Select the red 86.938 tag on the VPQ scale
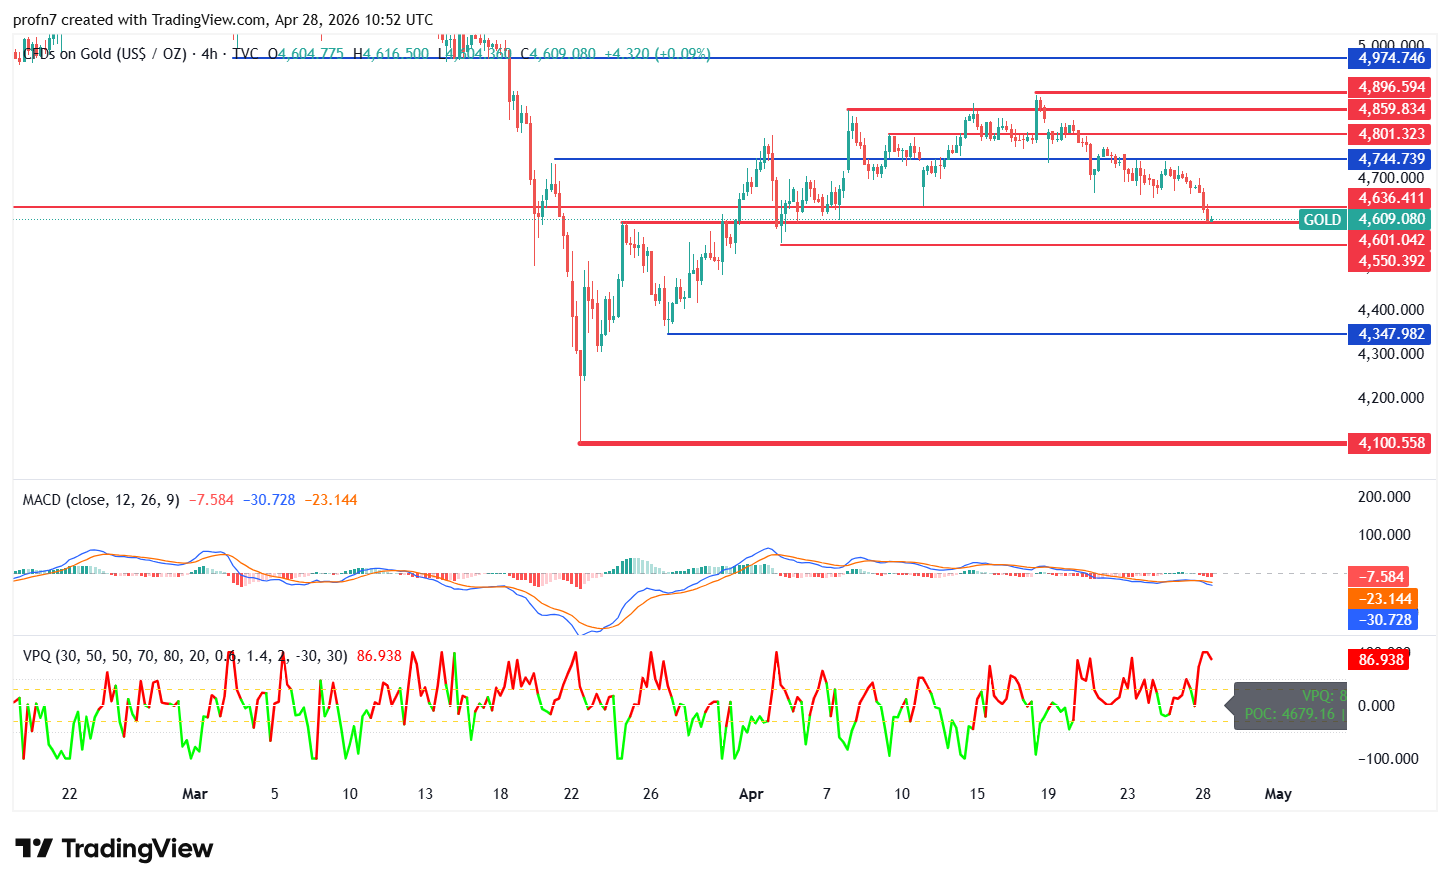 coord(1379,660)
